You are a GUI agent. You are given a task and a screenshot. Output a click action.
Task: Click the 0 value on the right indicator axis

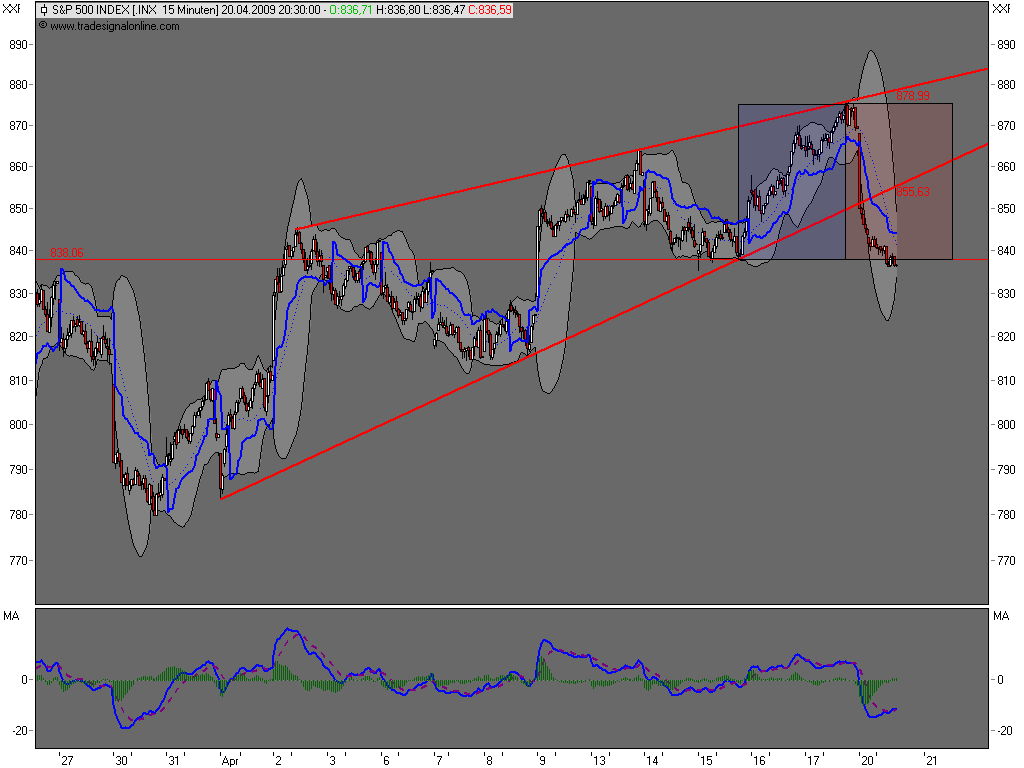[1000, 680]
